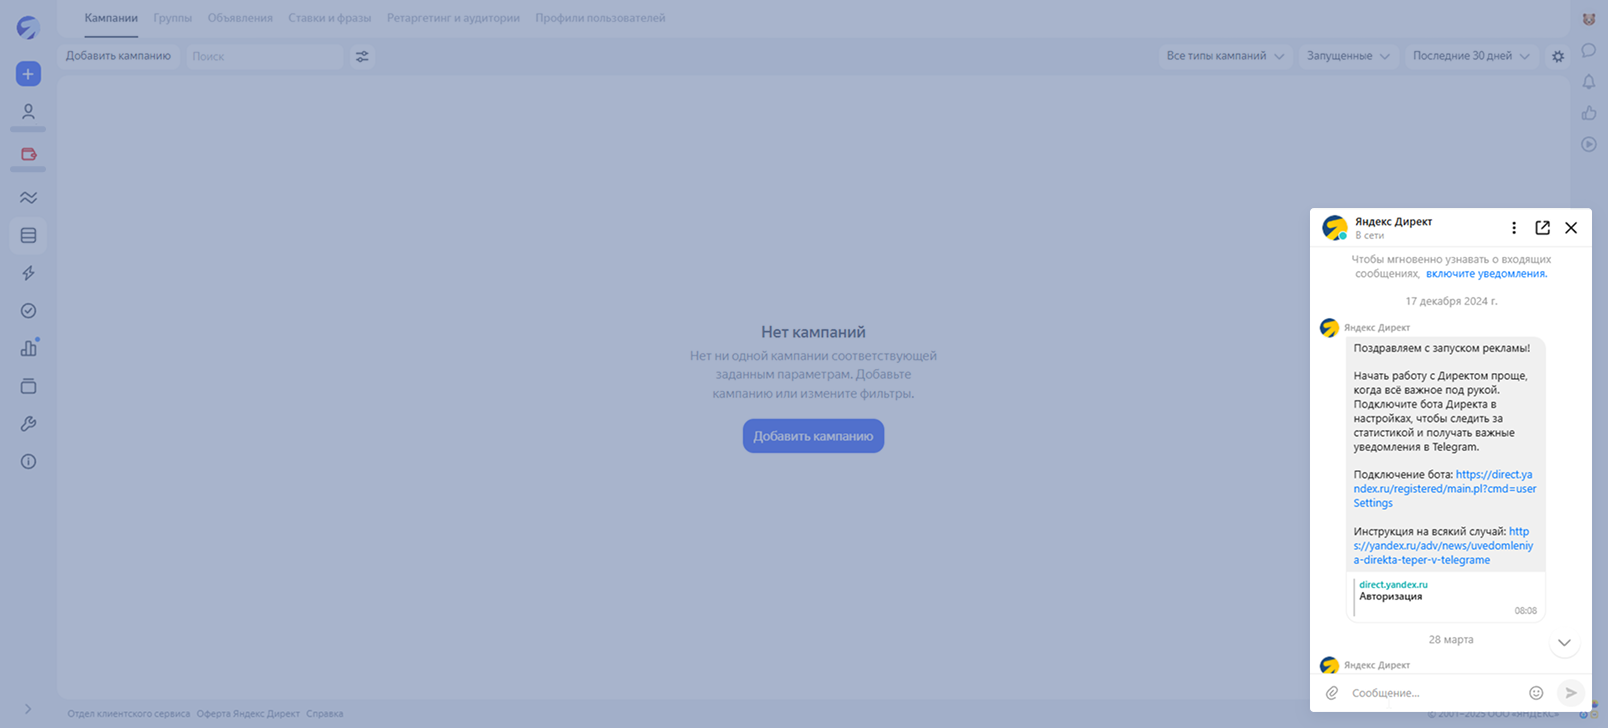Viewport: 1608px width, 728px height.
Task: Open the chat three-dot options menu
Action: [x=1514, y=228]
